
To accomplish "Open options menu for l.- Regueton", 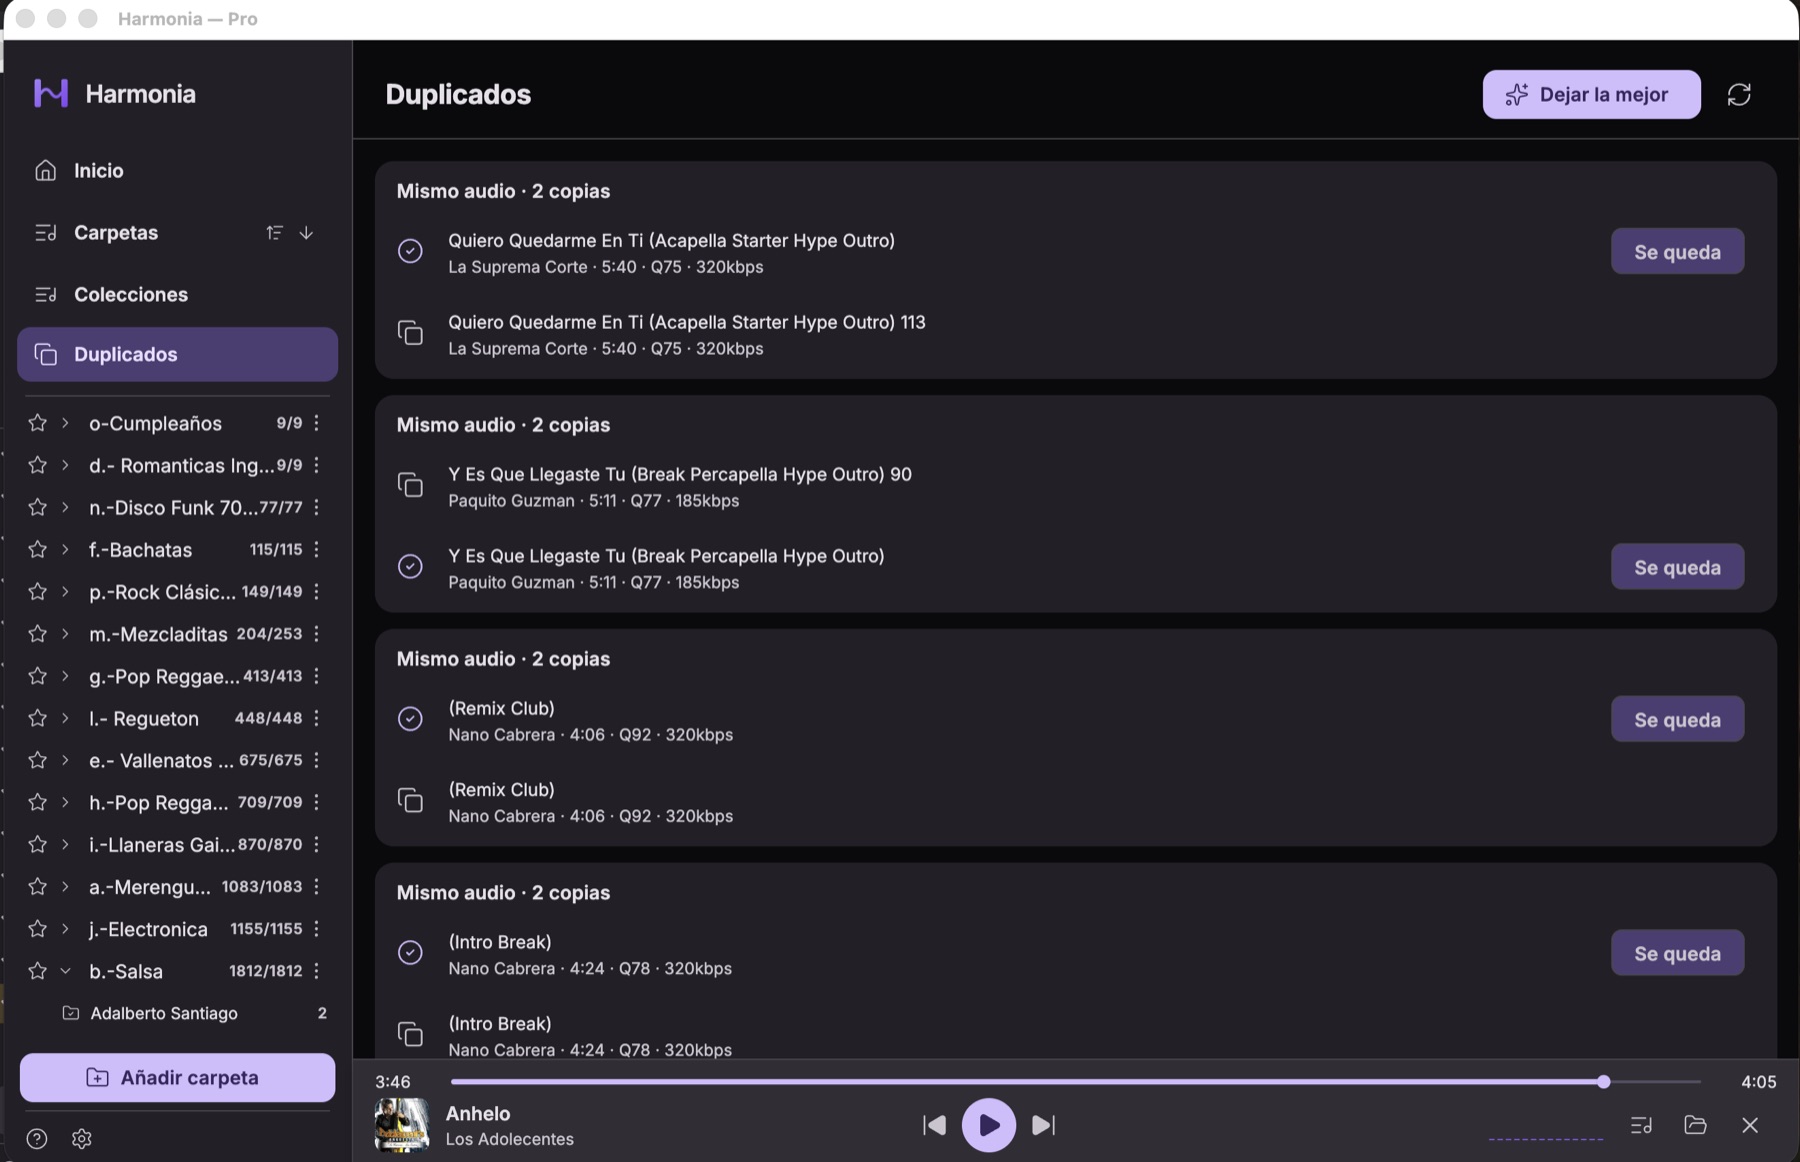I will click(317, 718).
